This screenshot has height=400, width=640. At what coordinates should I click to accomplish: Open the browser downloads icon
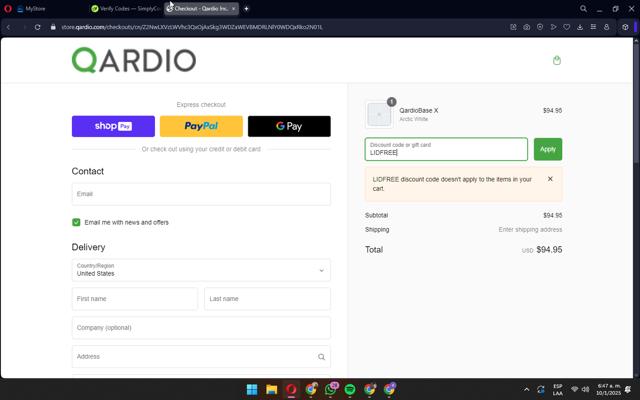pos(580,27)
